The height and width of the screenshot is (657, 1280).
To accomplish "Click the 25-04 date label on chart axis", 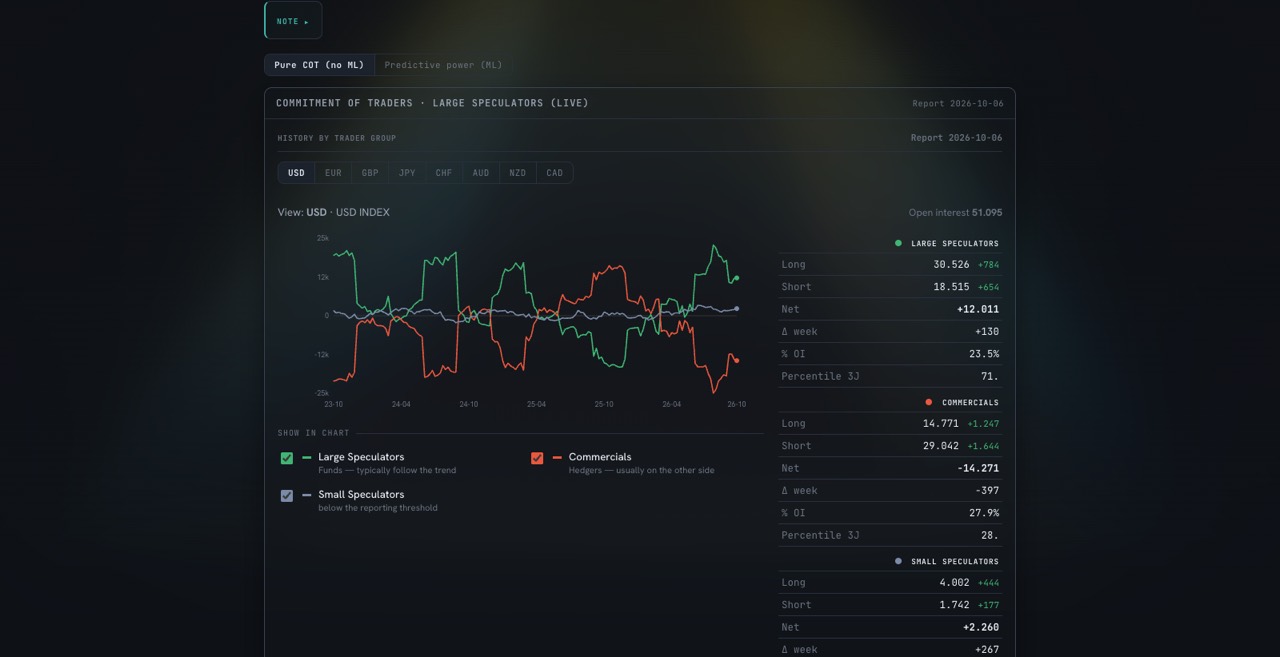I will [536, 404].
